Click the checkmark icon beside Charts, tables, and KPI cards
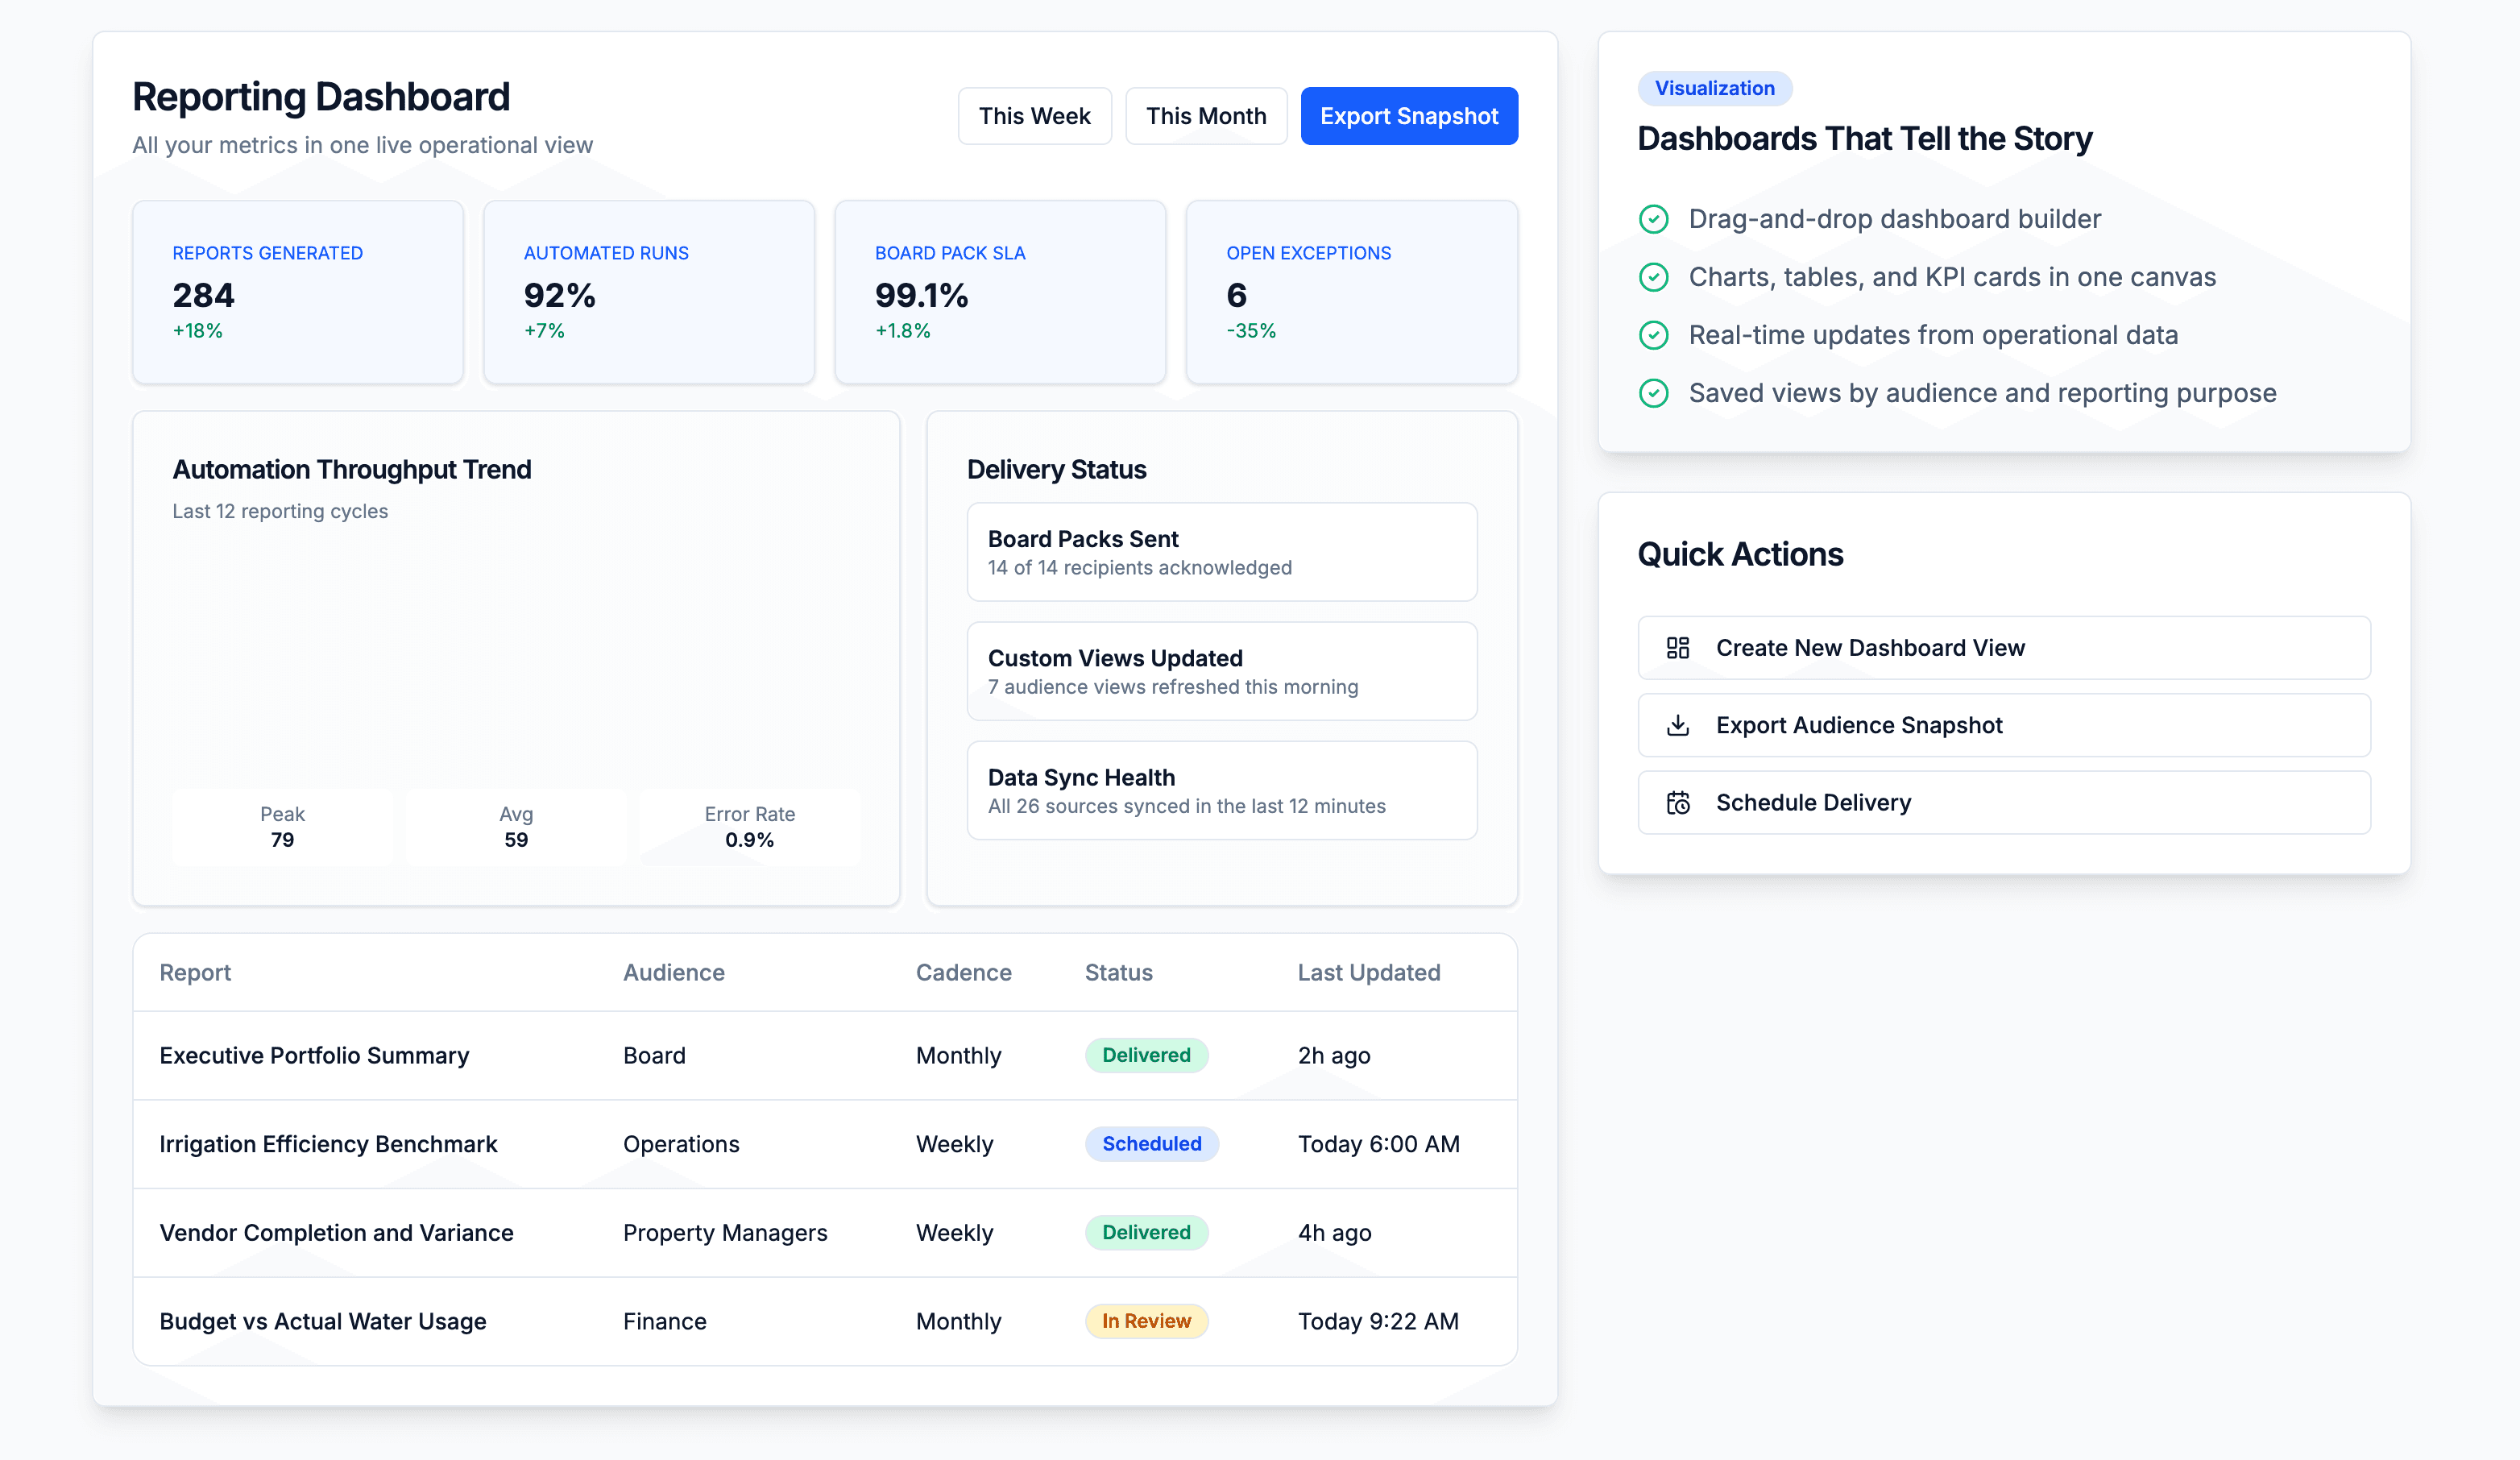Screen dimensions: 2520x1460 pyautogui.click(x=1655, y=277)
